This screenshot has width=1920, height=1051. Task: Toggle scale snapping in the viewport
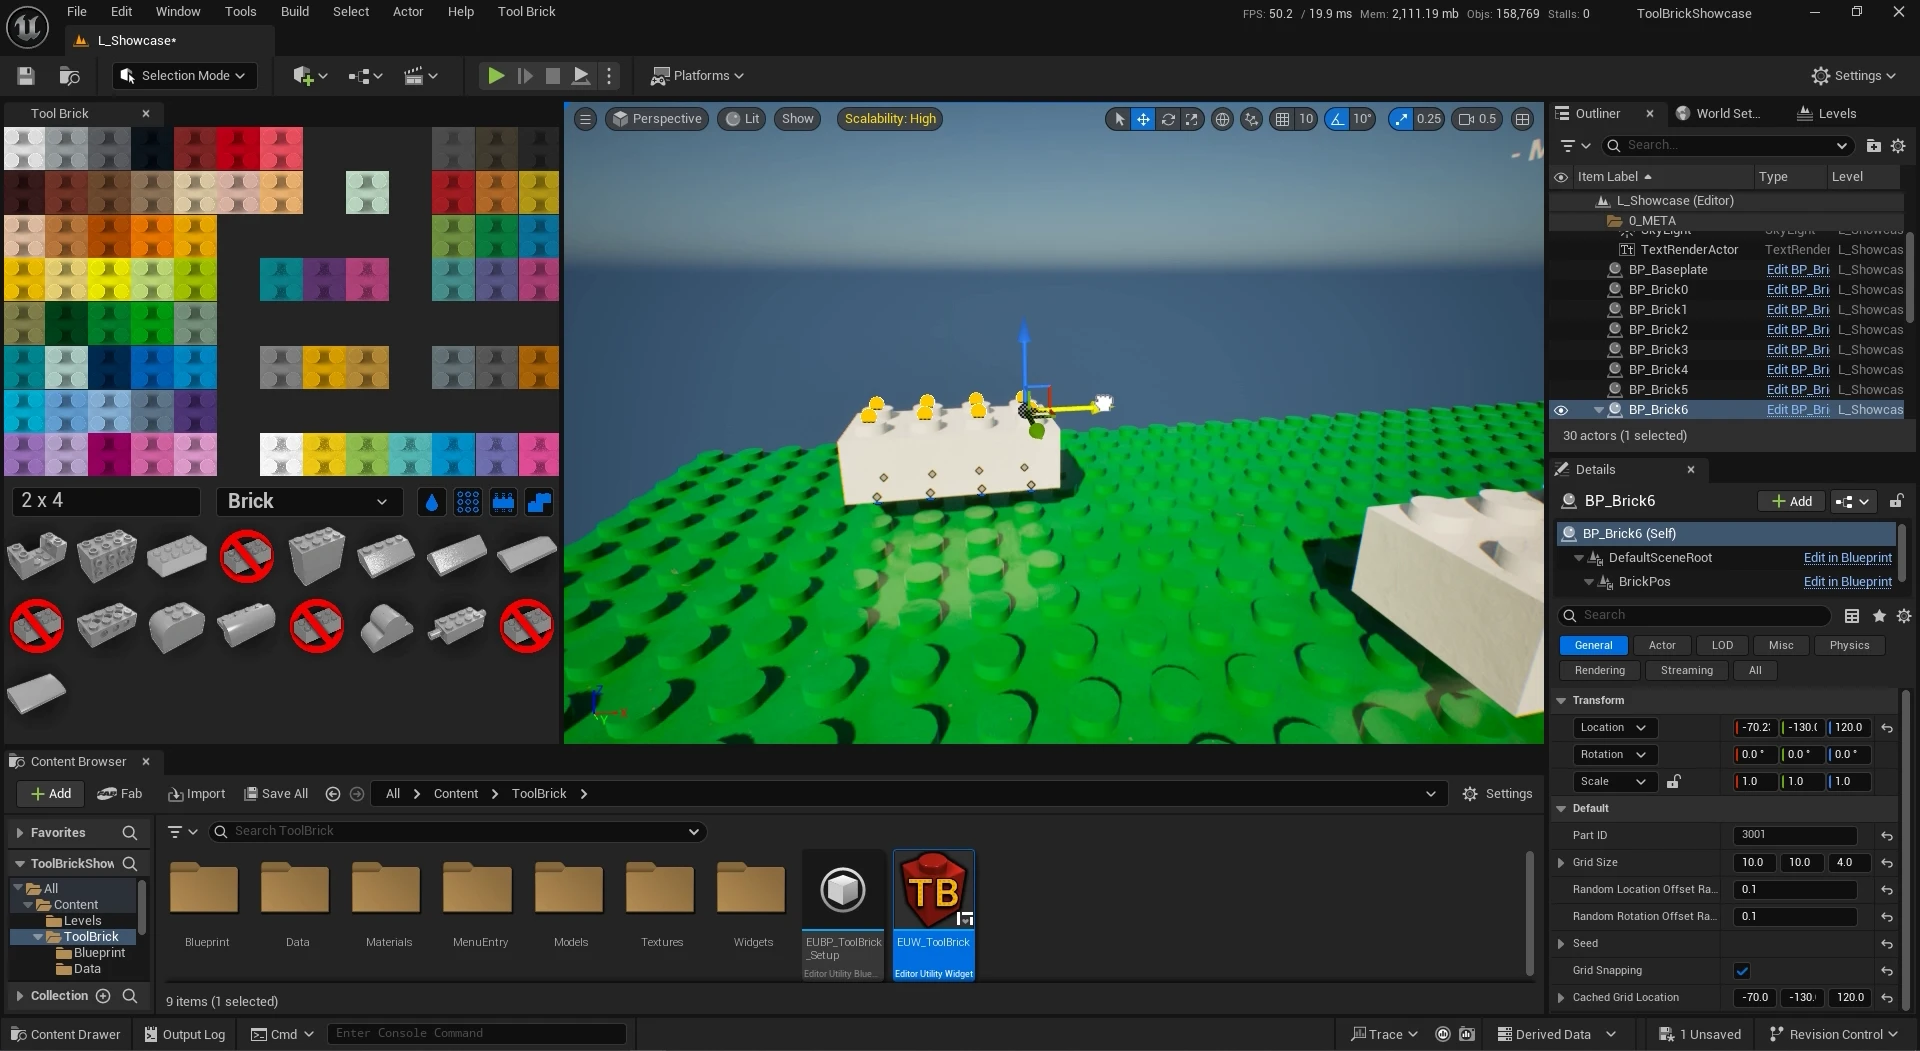pyautogui.click(x=1402, y=119)
